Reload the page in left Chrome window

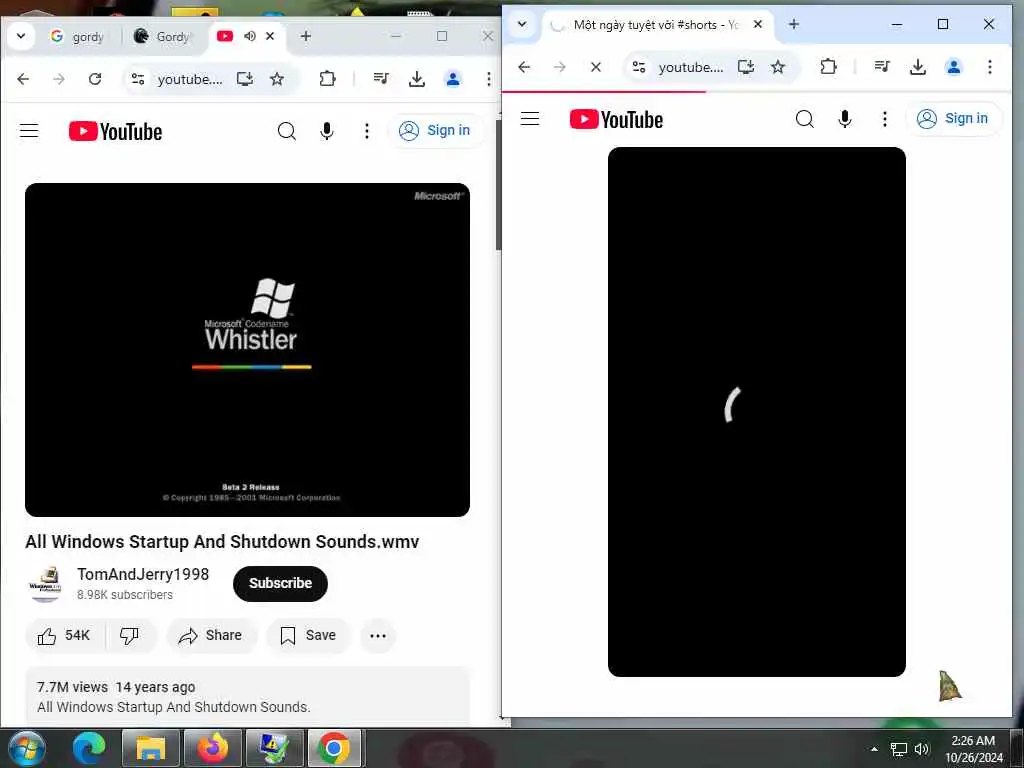coord(95,79)
